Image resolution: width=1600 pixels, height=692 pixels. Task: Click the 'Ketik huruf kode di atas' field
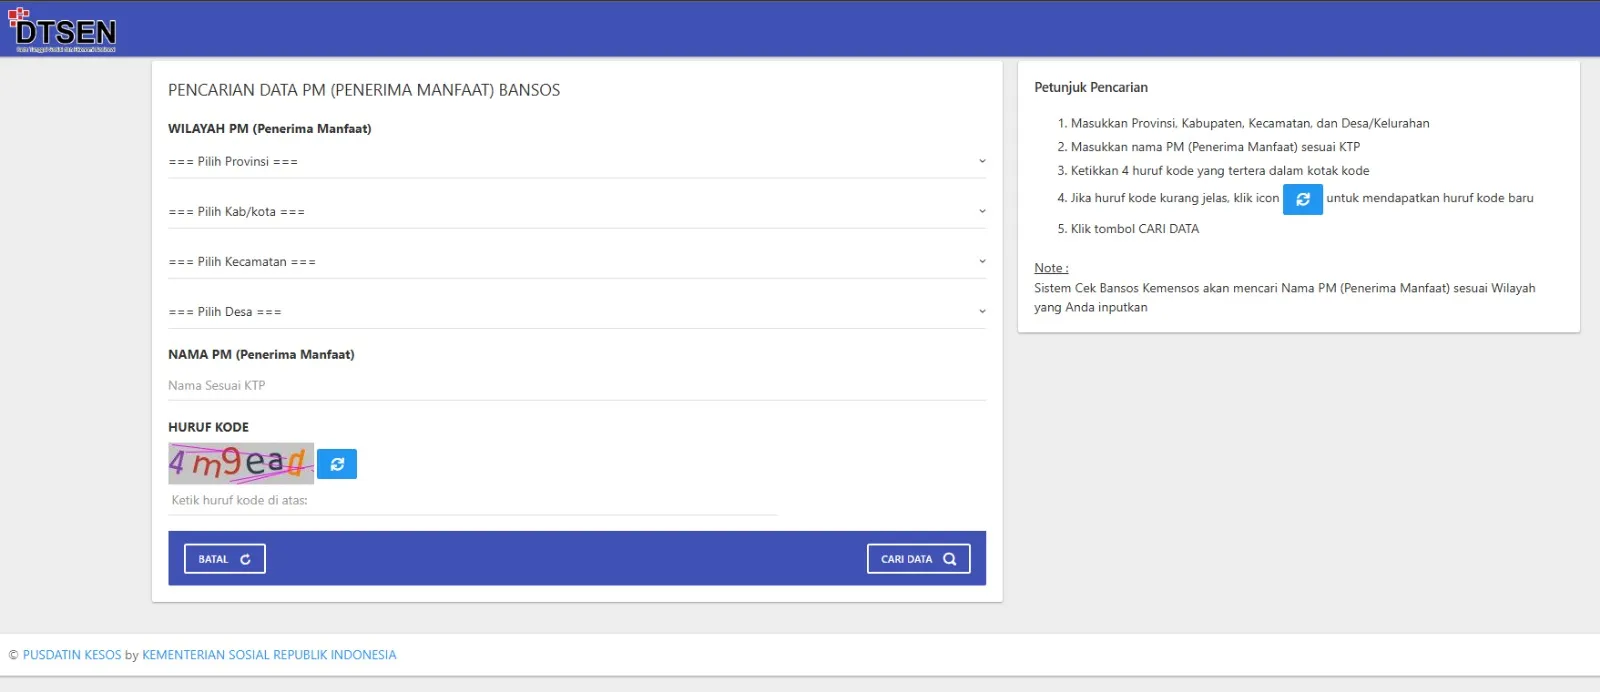pos(472,500)
